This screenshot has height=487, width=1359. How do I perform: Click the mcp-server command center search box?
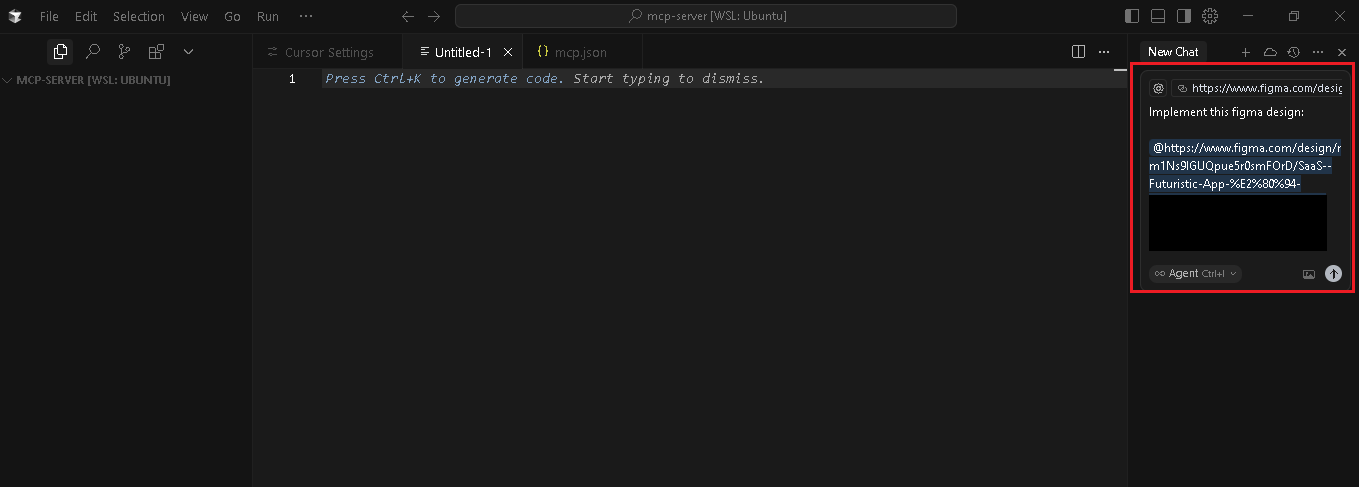click(705, 16)
